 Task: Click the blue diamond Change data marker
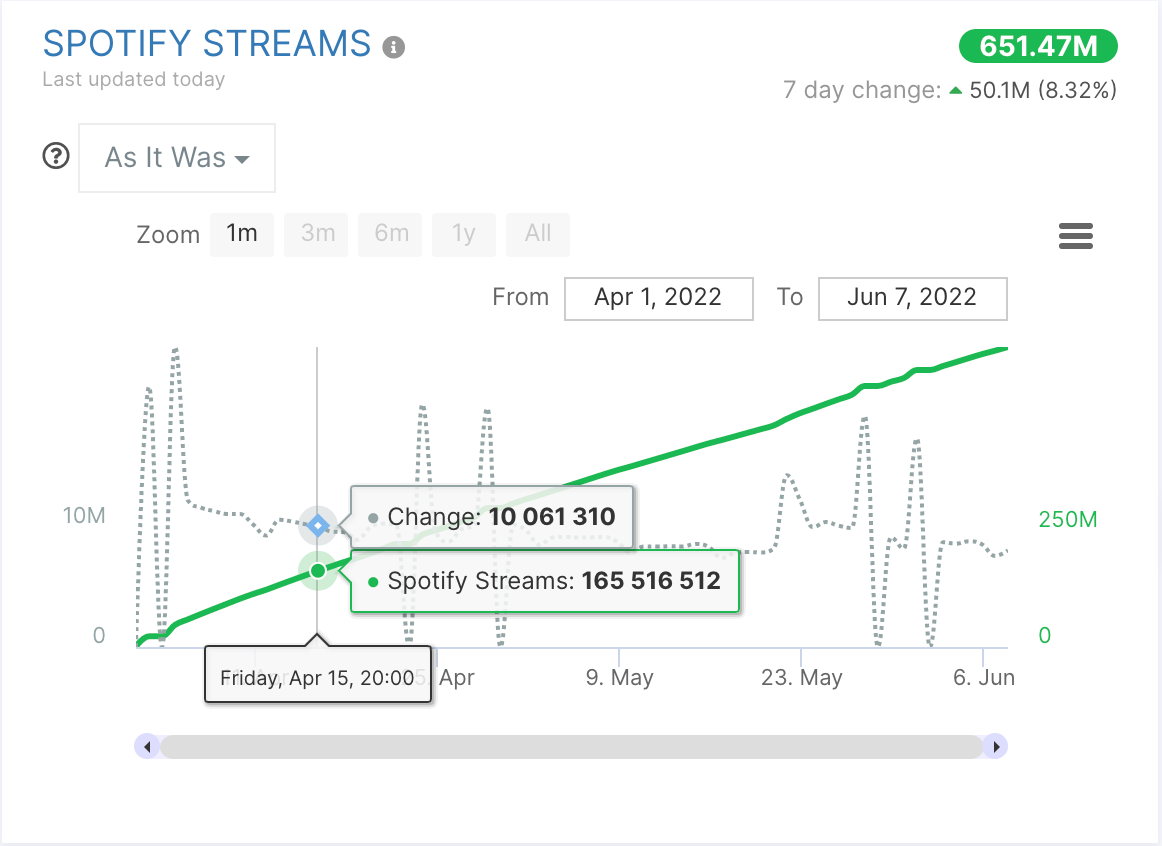(x=318, y=525)
